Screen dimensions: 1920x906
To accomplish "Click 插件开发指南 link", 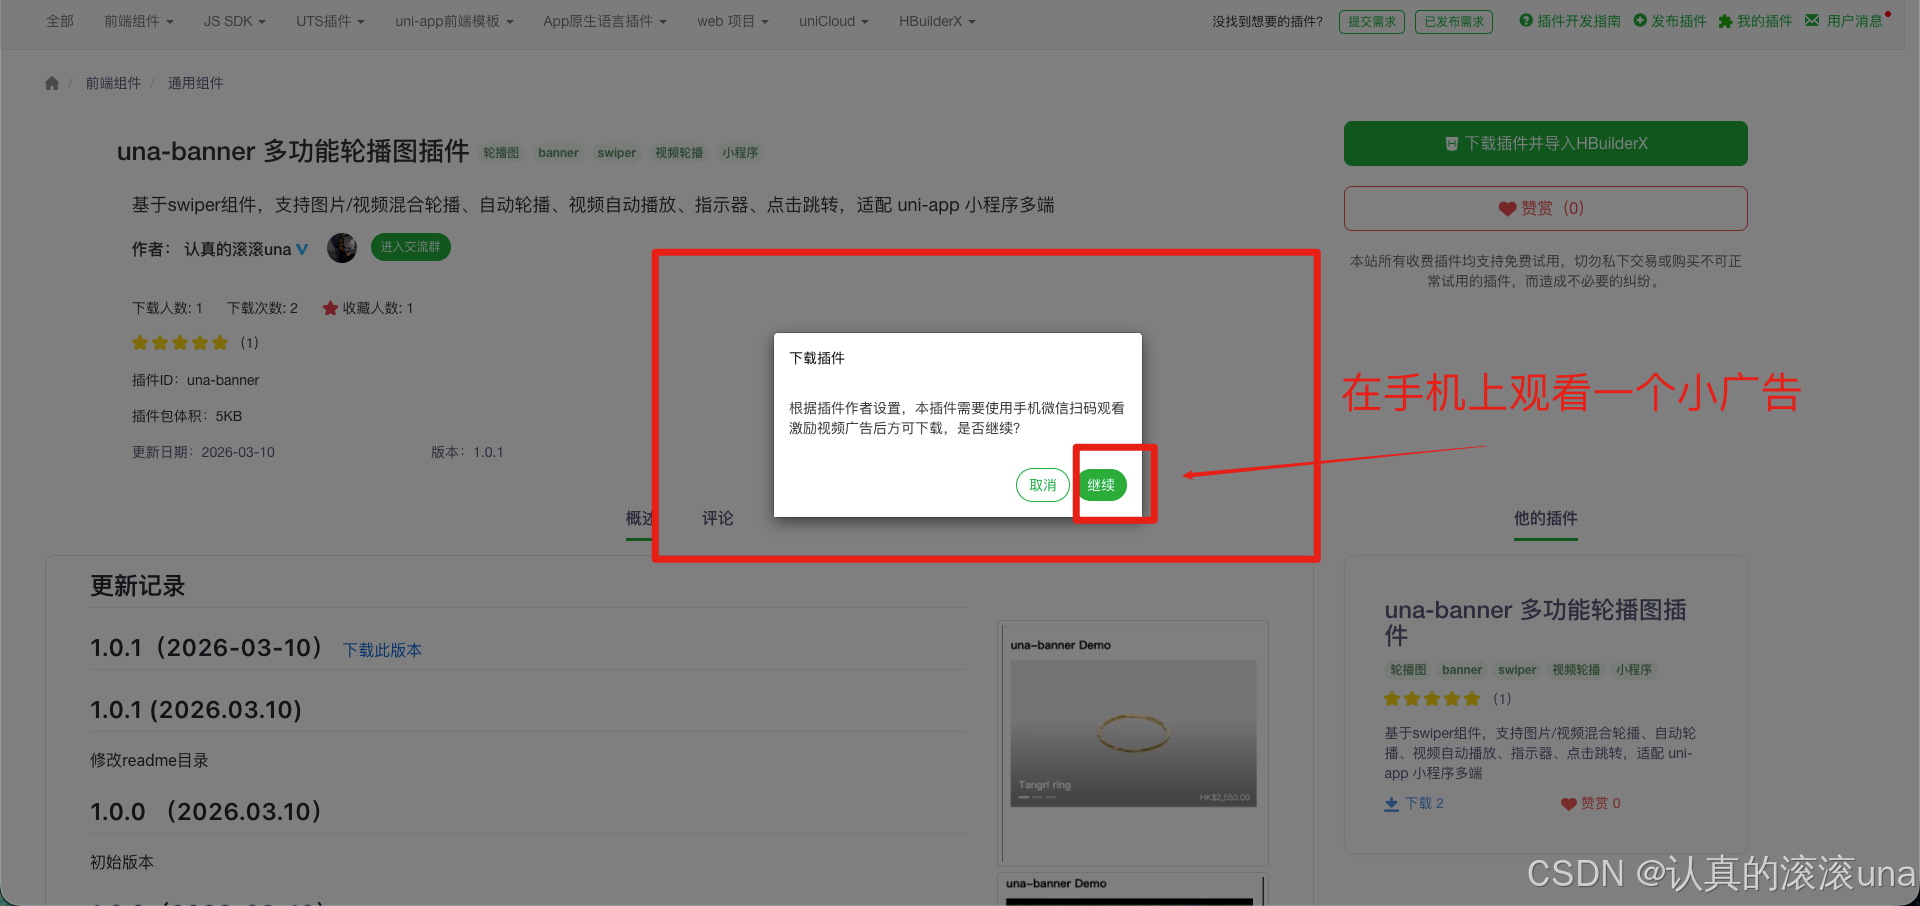I will 1579,21.
